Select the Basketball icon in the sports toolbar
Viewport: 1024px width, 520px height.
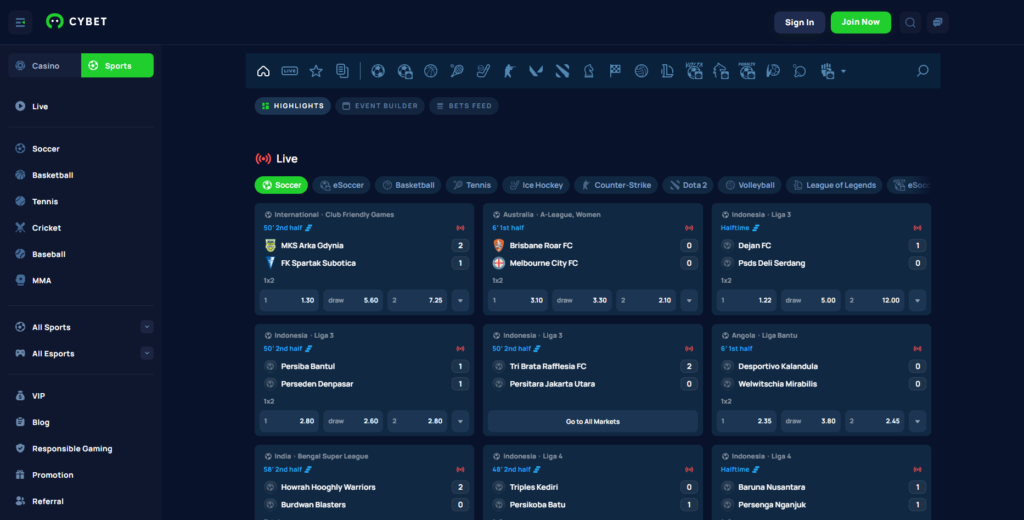pos(430,71)
